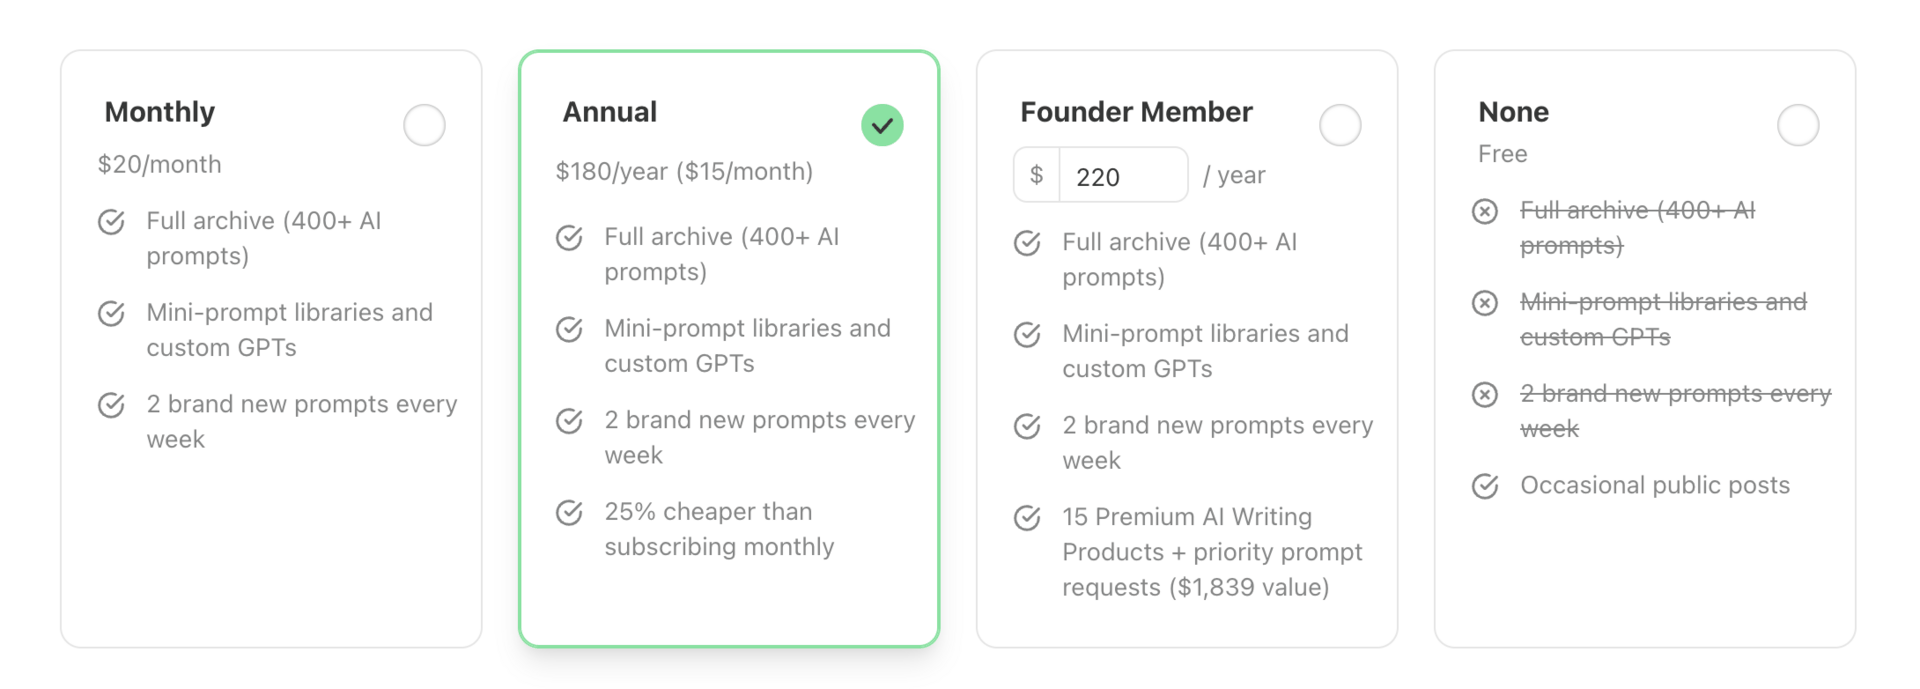Click check icon beside Annual 25% cheaper
The image size is (1920, 689).
570,512
